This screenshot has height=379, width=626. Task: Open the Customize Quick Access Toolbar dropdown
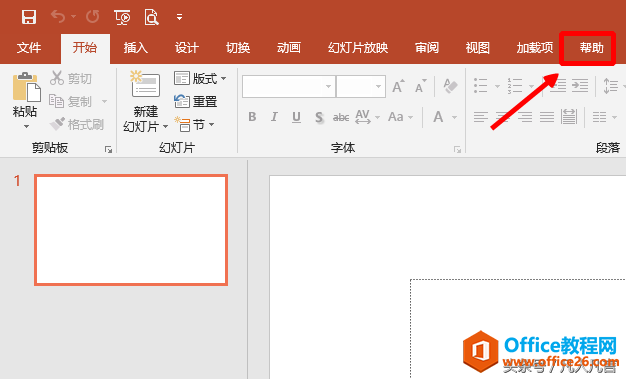point(180,17)
